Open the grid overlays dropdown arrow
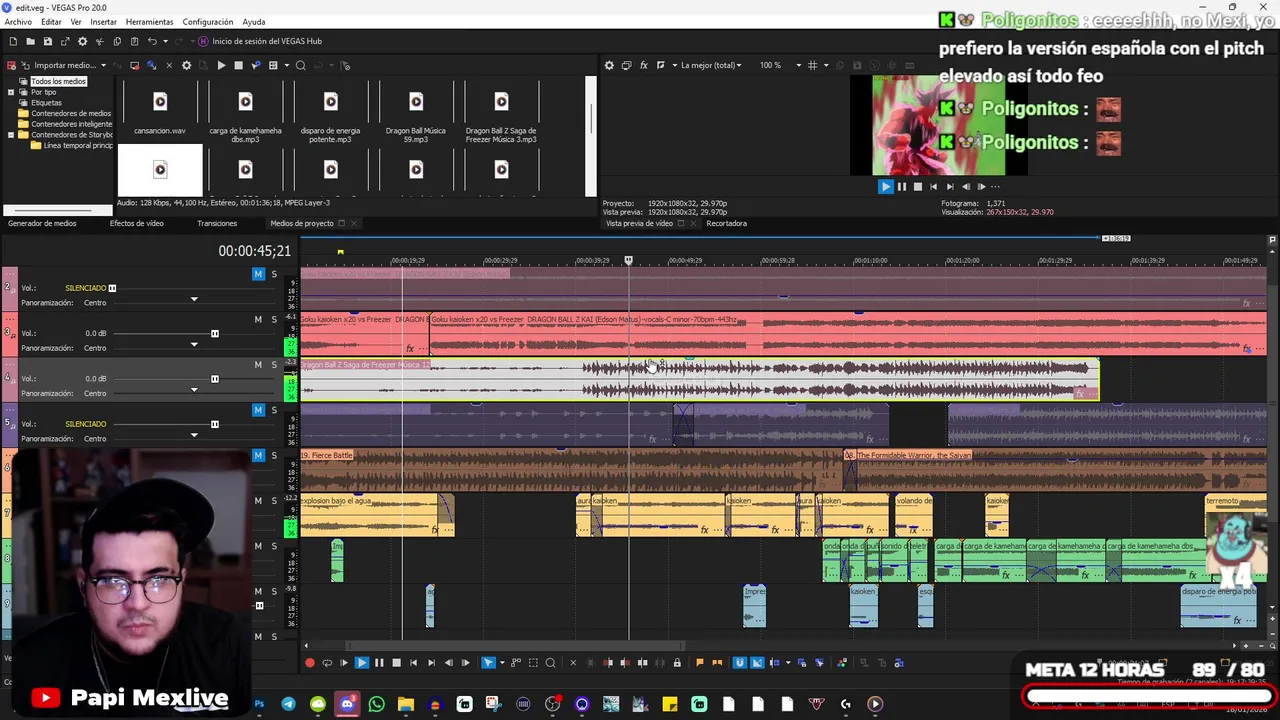The image size is (1280, 720). click(825, 65)
